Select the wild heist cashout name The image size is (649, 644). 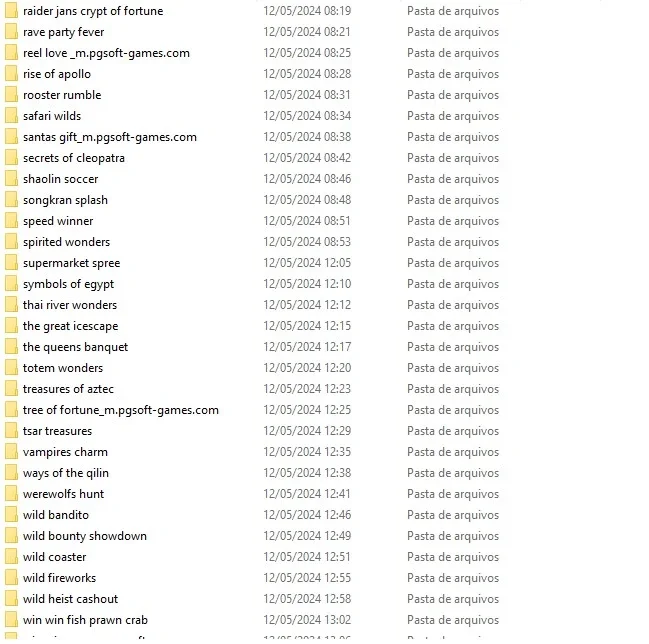click(70, 599)
